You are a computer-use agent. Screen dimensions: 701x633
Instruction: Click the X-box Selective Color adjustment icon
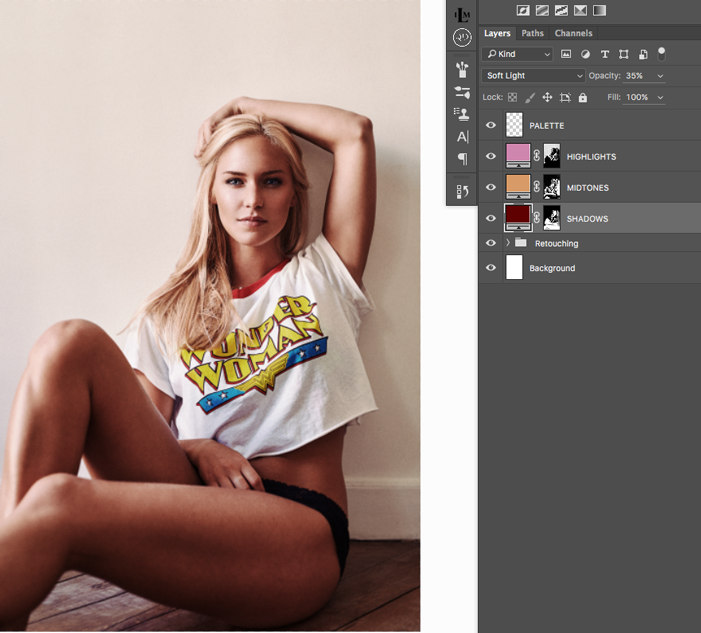coord(580,10)
